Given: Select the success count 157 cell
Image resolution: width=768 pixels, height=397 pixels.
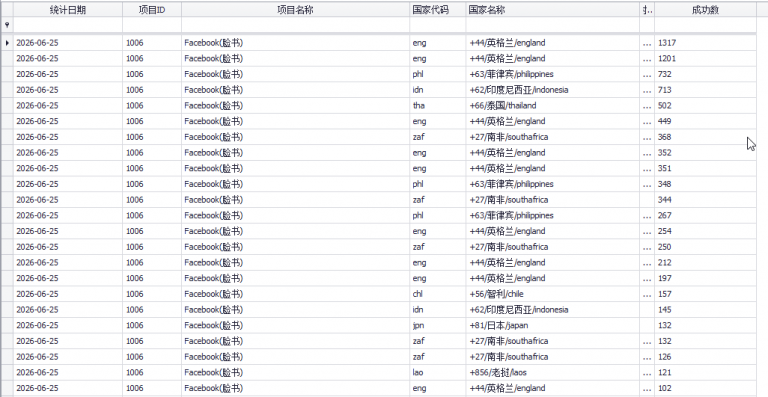Looking at the screenshot, I should (x=705, y=294).
